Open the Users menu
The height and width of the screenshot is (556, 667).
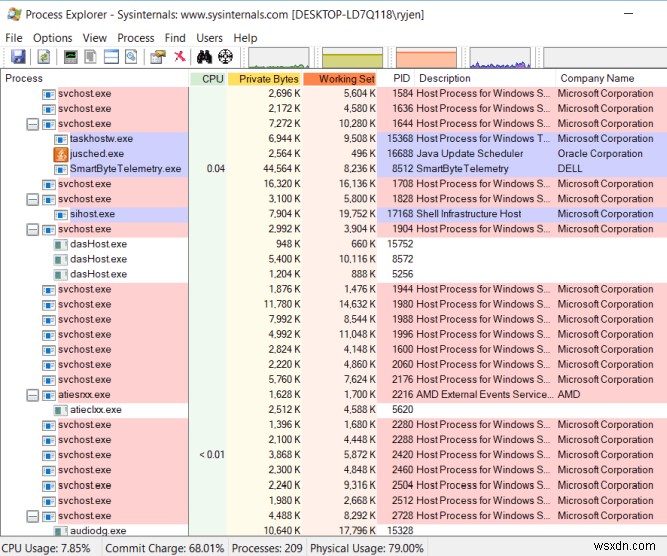(209, 38)
